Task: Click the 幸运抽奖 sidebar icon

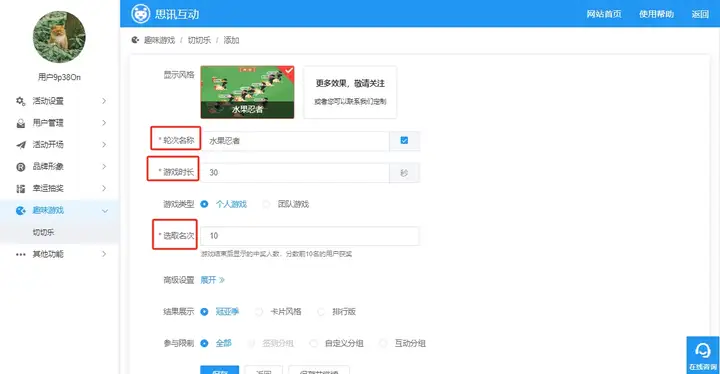Action: tap(21, 188)
